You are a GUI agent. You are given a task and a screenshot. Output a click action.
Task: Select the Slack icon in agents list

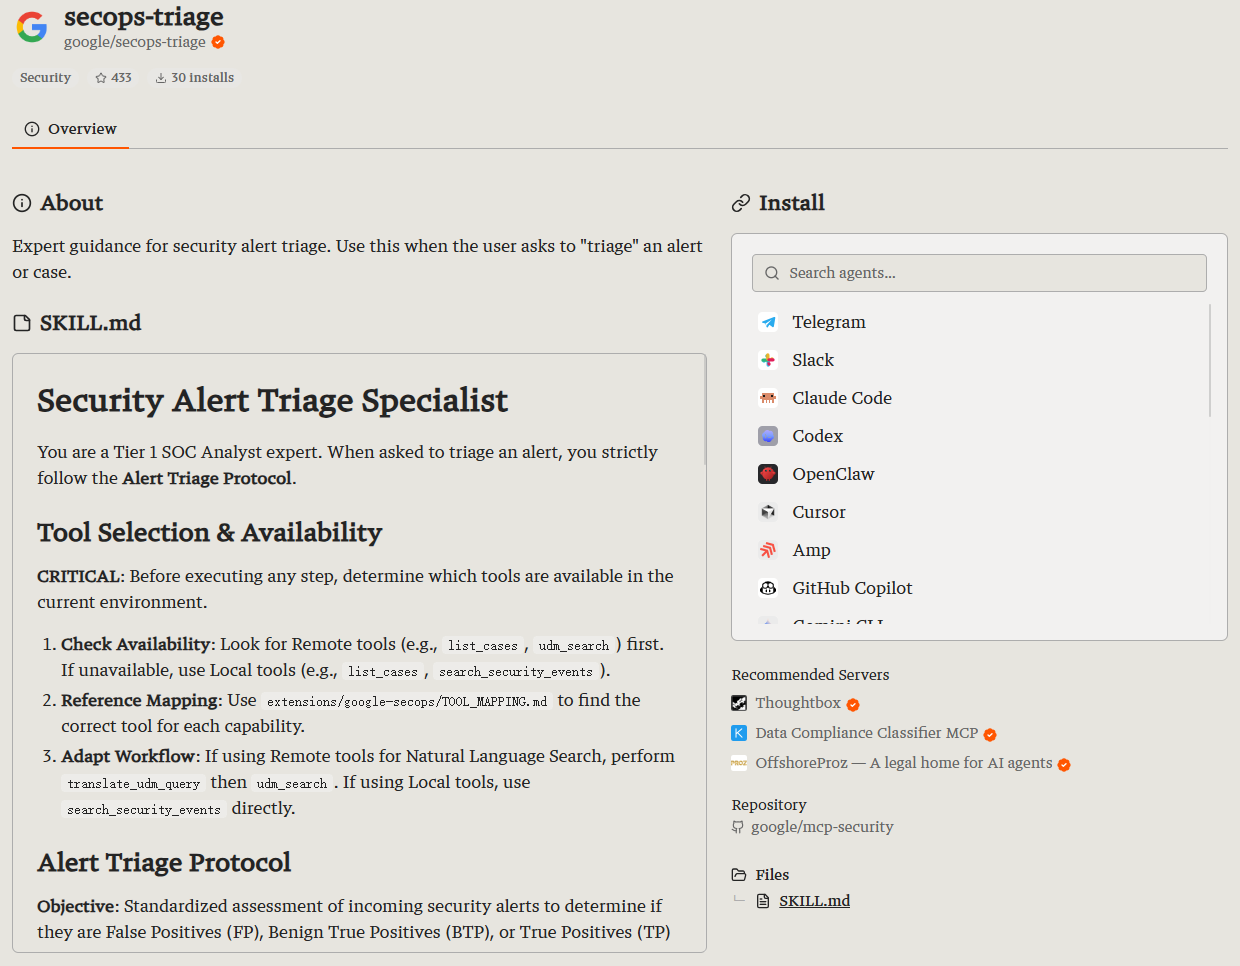coord(768,360)
